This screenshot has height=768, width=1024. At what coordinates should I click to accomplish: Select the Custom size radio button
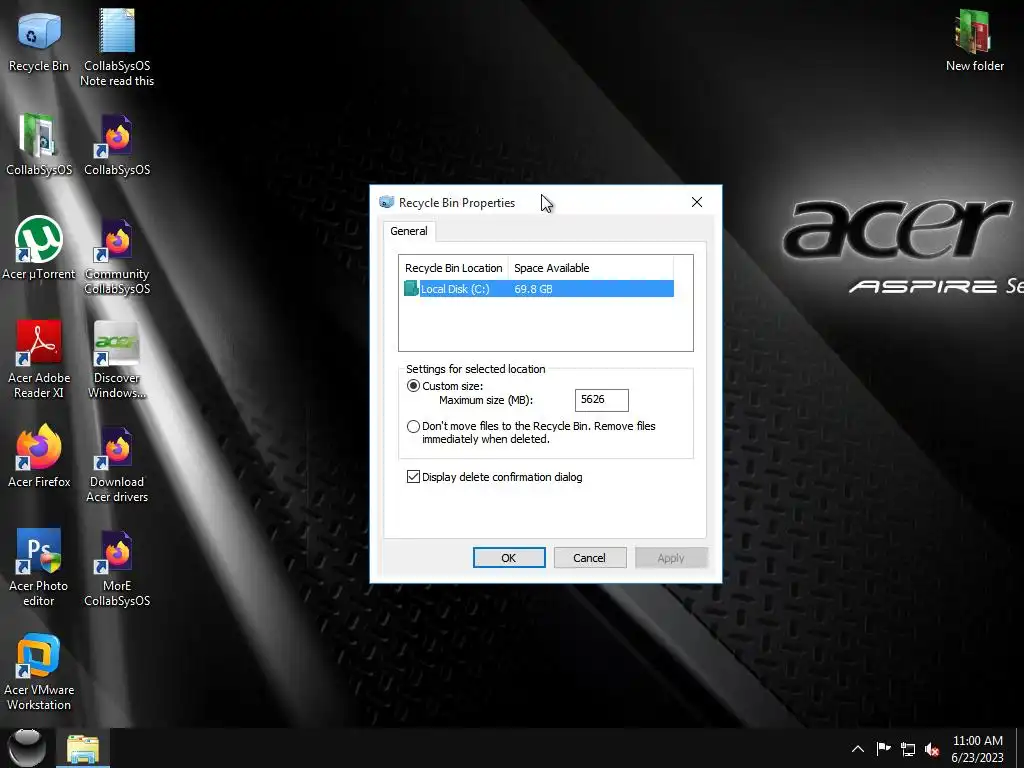(x=413, y=386)
